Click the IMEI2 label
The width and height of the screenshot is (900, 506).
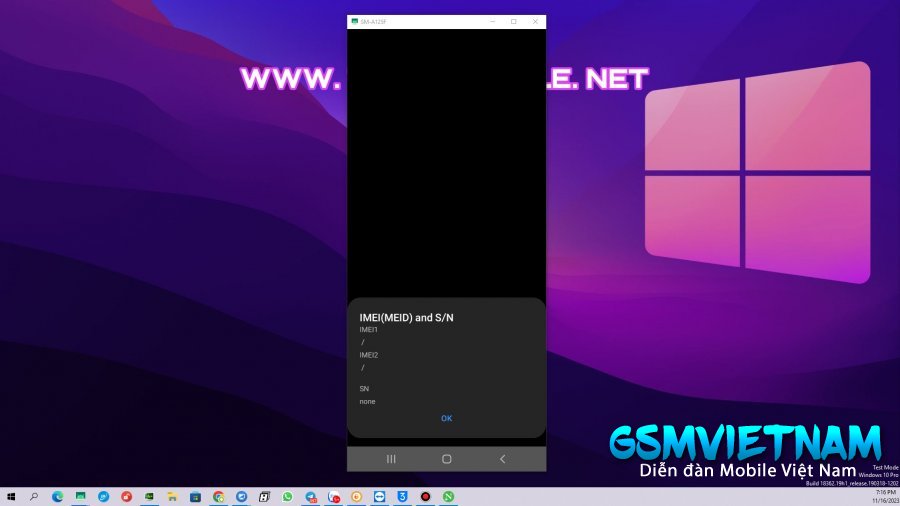pos(368,355)
